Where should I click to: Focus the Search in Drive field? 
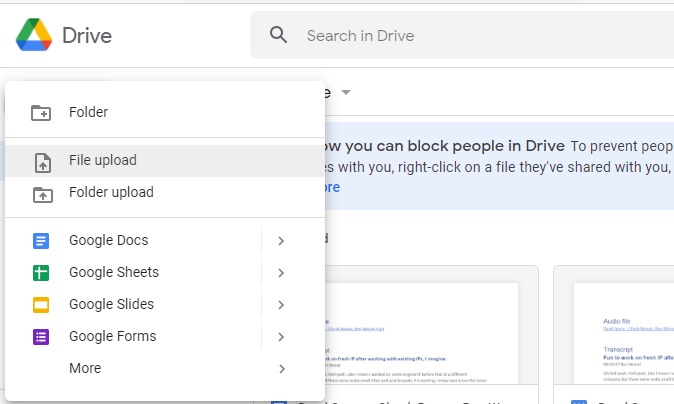[x=462, y=35]
